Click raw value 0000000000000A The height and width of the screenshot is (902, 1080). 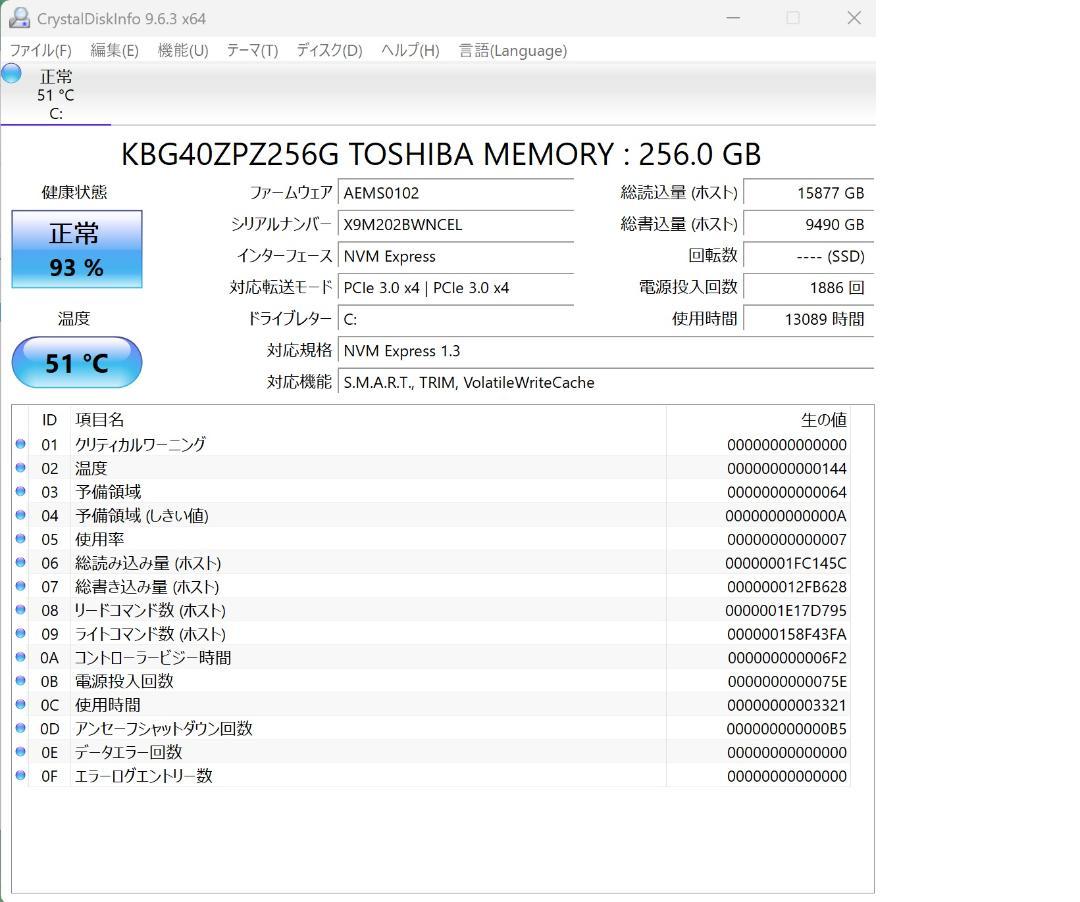point(786,516)
